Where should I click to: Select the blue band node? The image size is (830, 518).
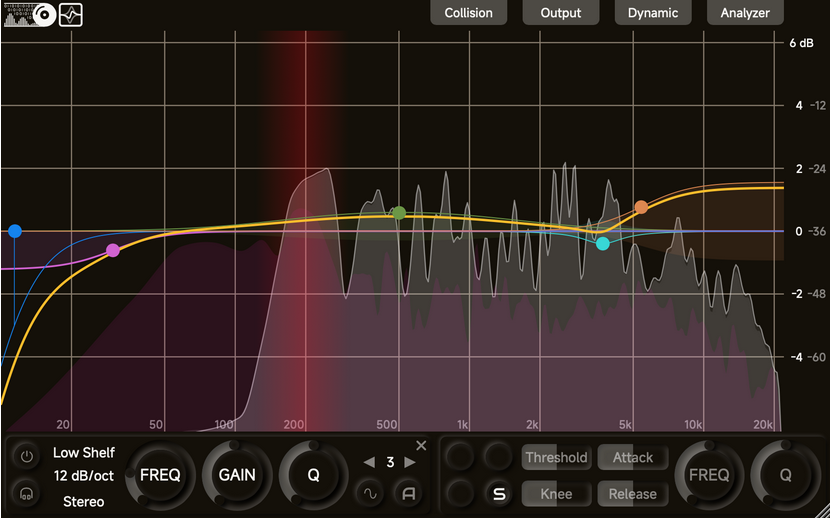pos(15,231)
